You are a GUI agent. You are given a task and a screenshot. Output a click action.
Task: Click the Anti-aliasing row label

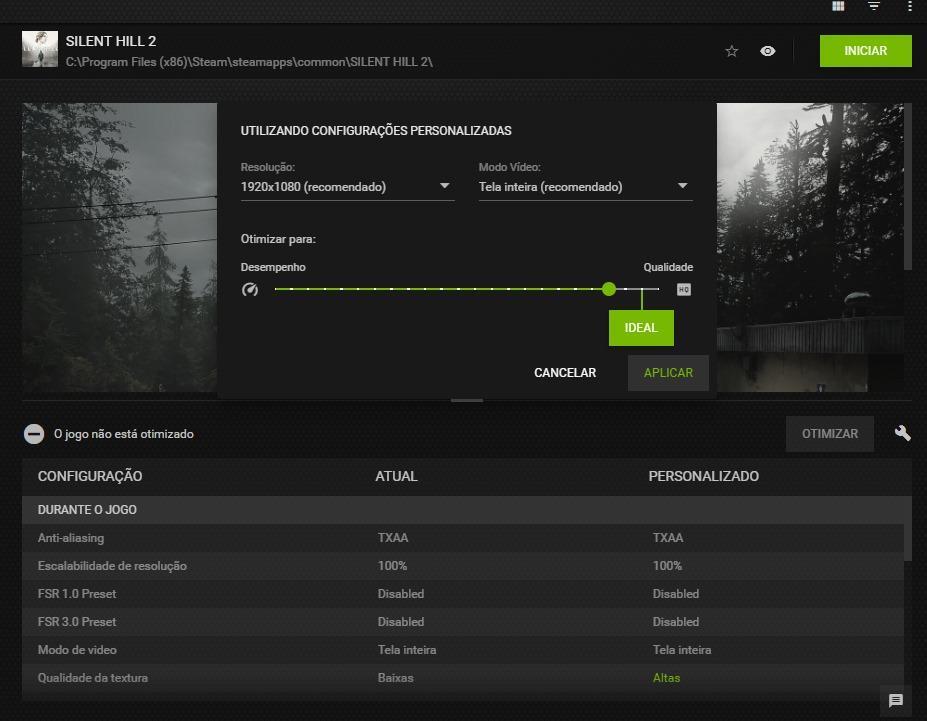click(x=71, y=538)
